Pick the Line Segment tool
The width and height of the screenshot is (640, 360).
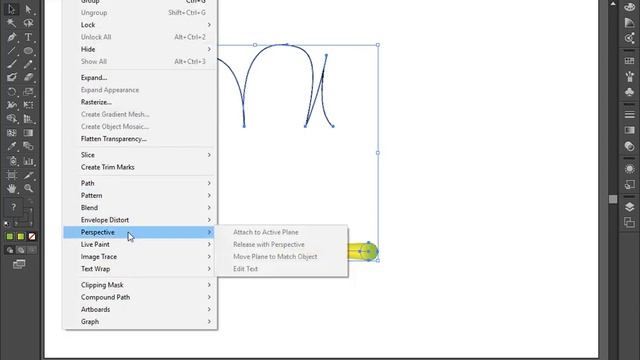(11, 51)
